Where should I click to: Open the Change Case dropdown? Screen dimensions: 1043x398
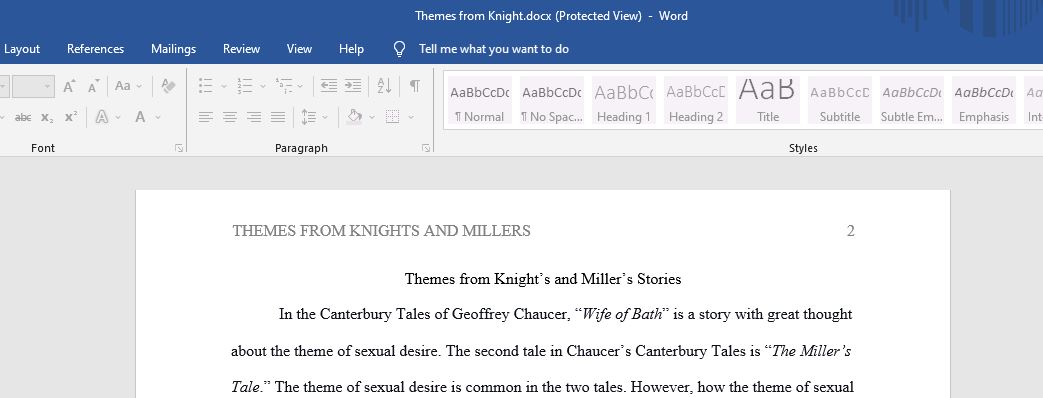tap(128, 86)
